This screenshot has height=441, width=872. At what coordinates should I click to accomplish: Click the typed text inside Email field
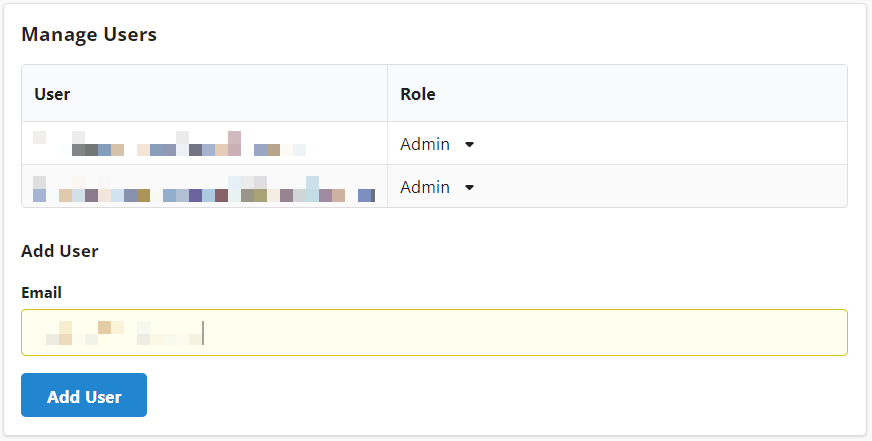[x=120, y=332]
